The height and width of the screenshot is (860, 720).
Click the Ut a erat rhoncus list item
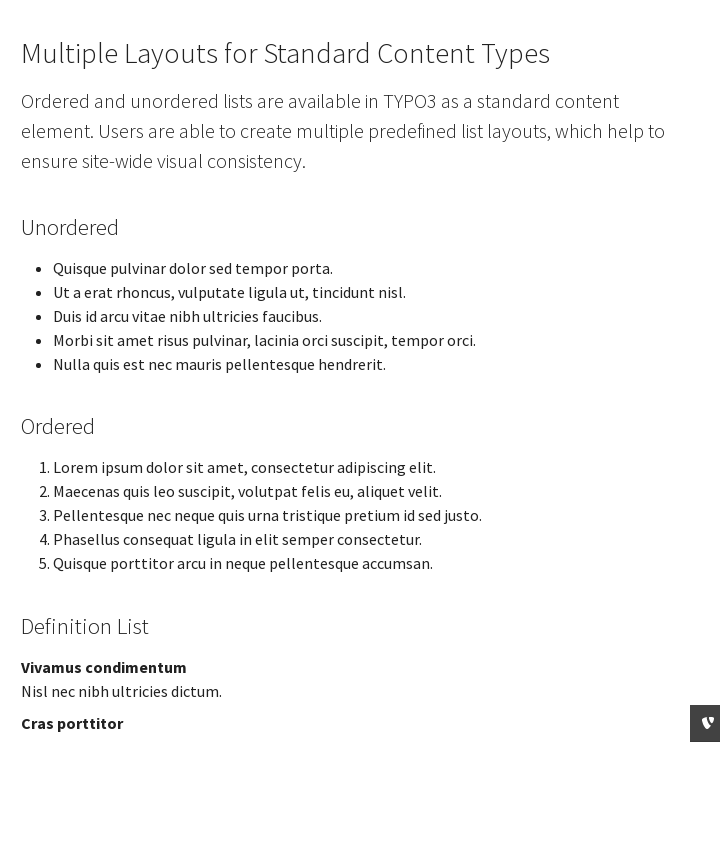click(229, 292)
